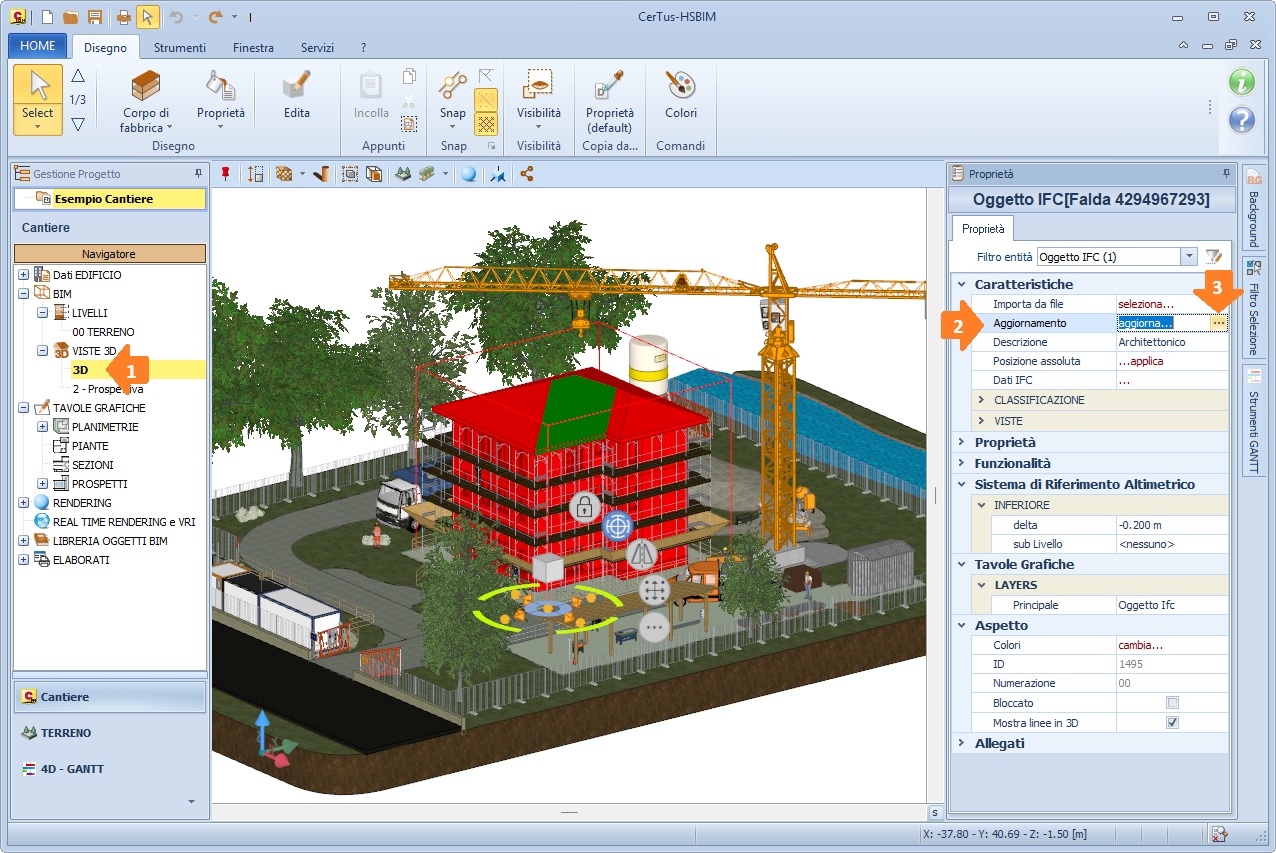Screen dimensions: 1276x853
Task: Click the Aggiornamento ellipsis button
Action: (1218, 323)
